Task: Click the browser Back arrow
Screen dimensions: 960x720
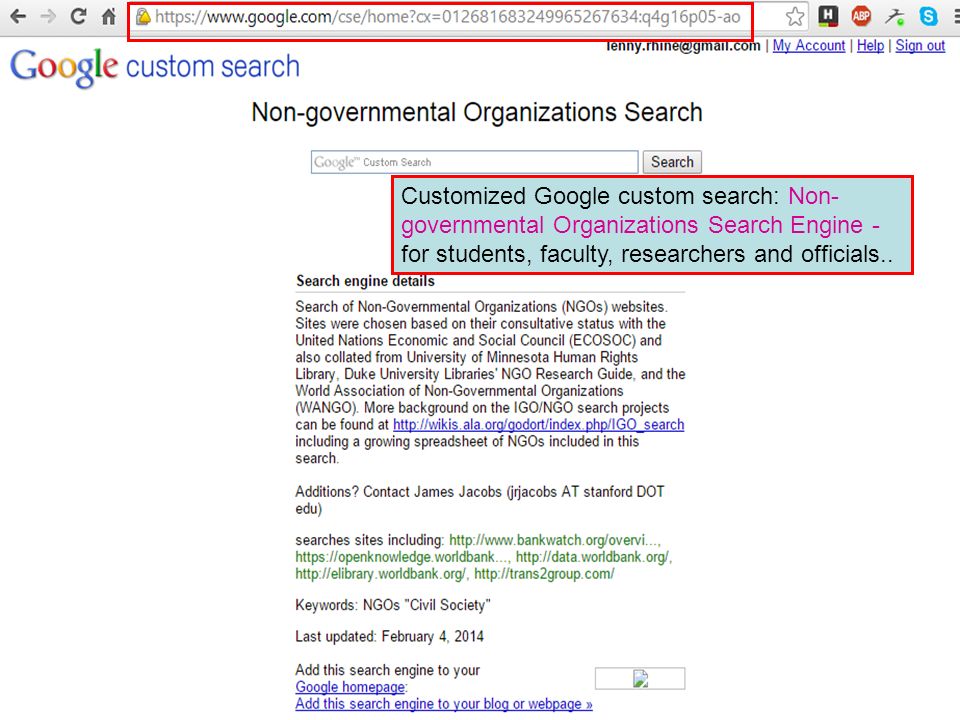Action: pos(18,16)
